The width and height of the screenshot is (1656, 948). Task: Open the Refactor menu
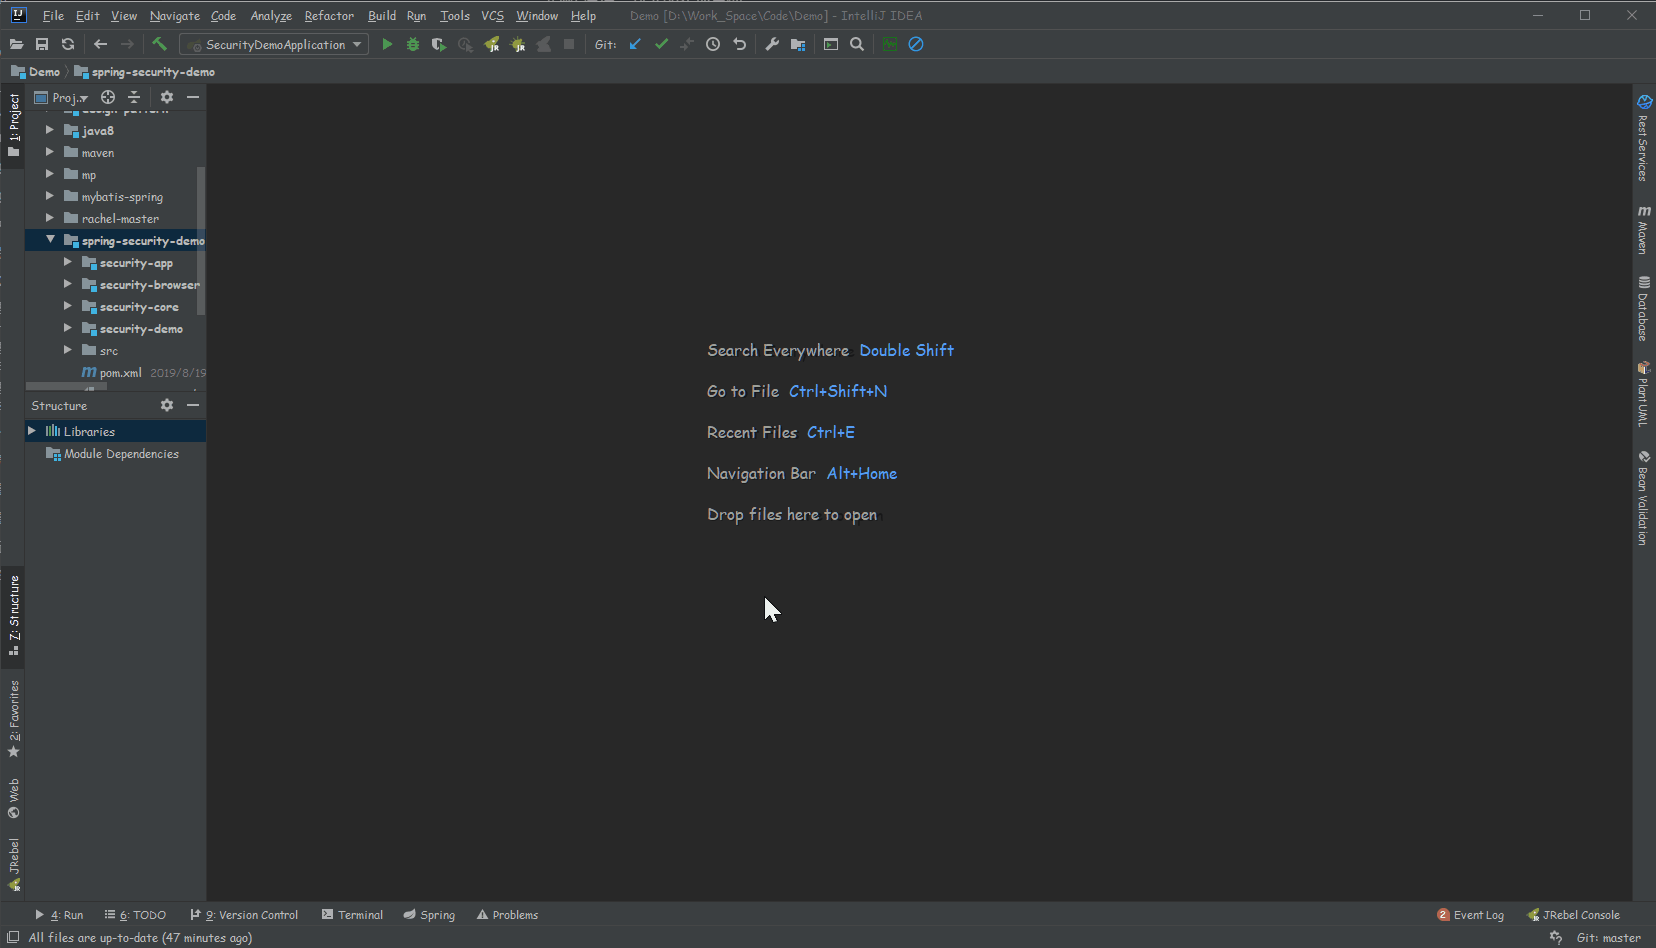(329, 16)
